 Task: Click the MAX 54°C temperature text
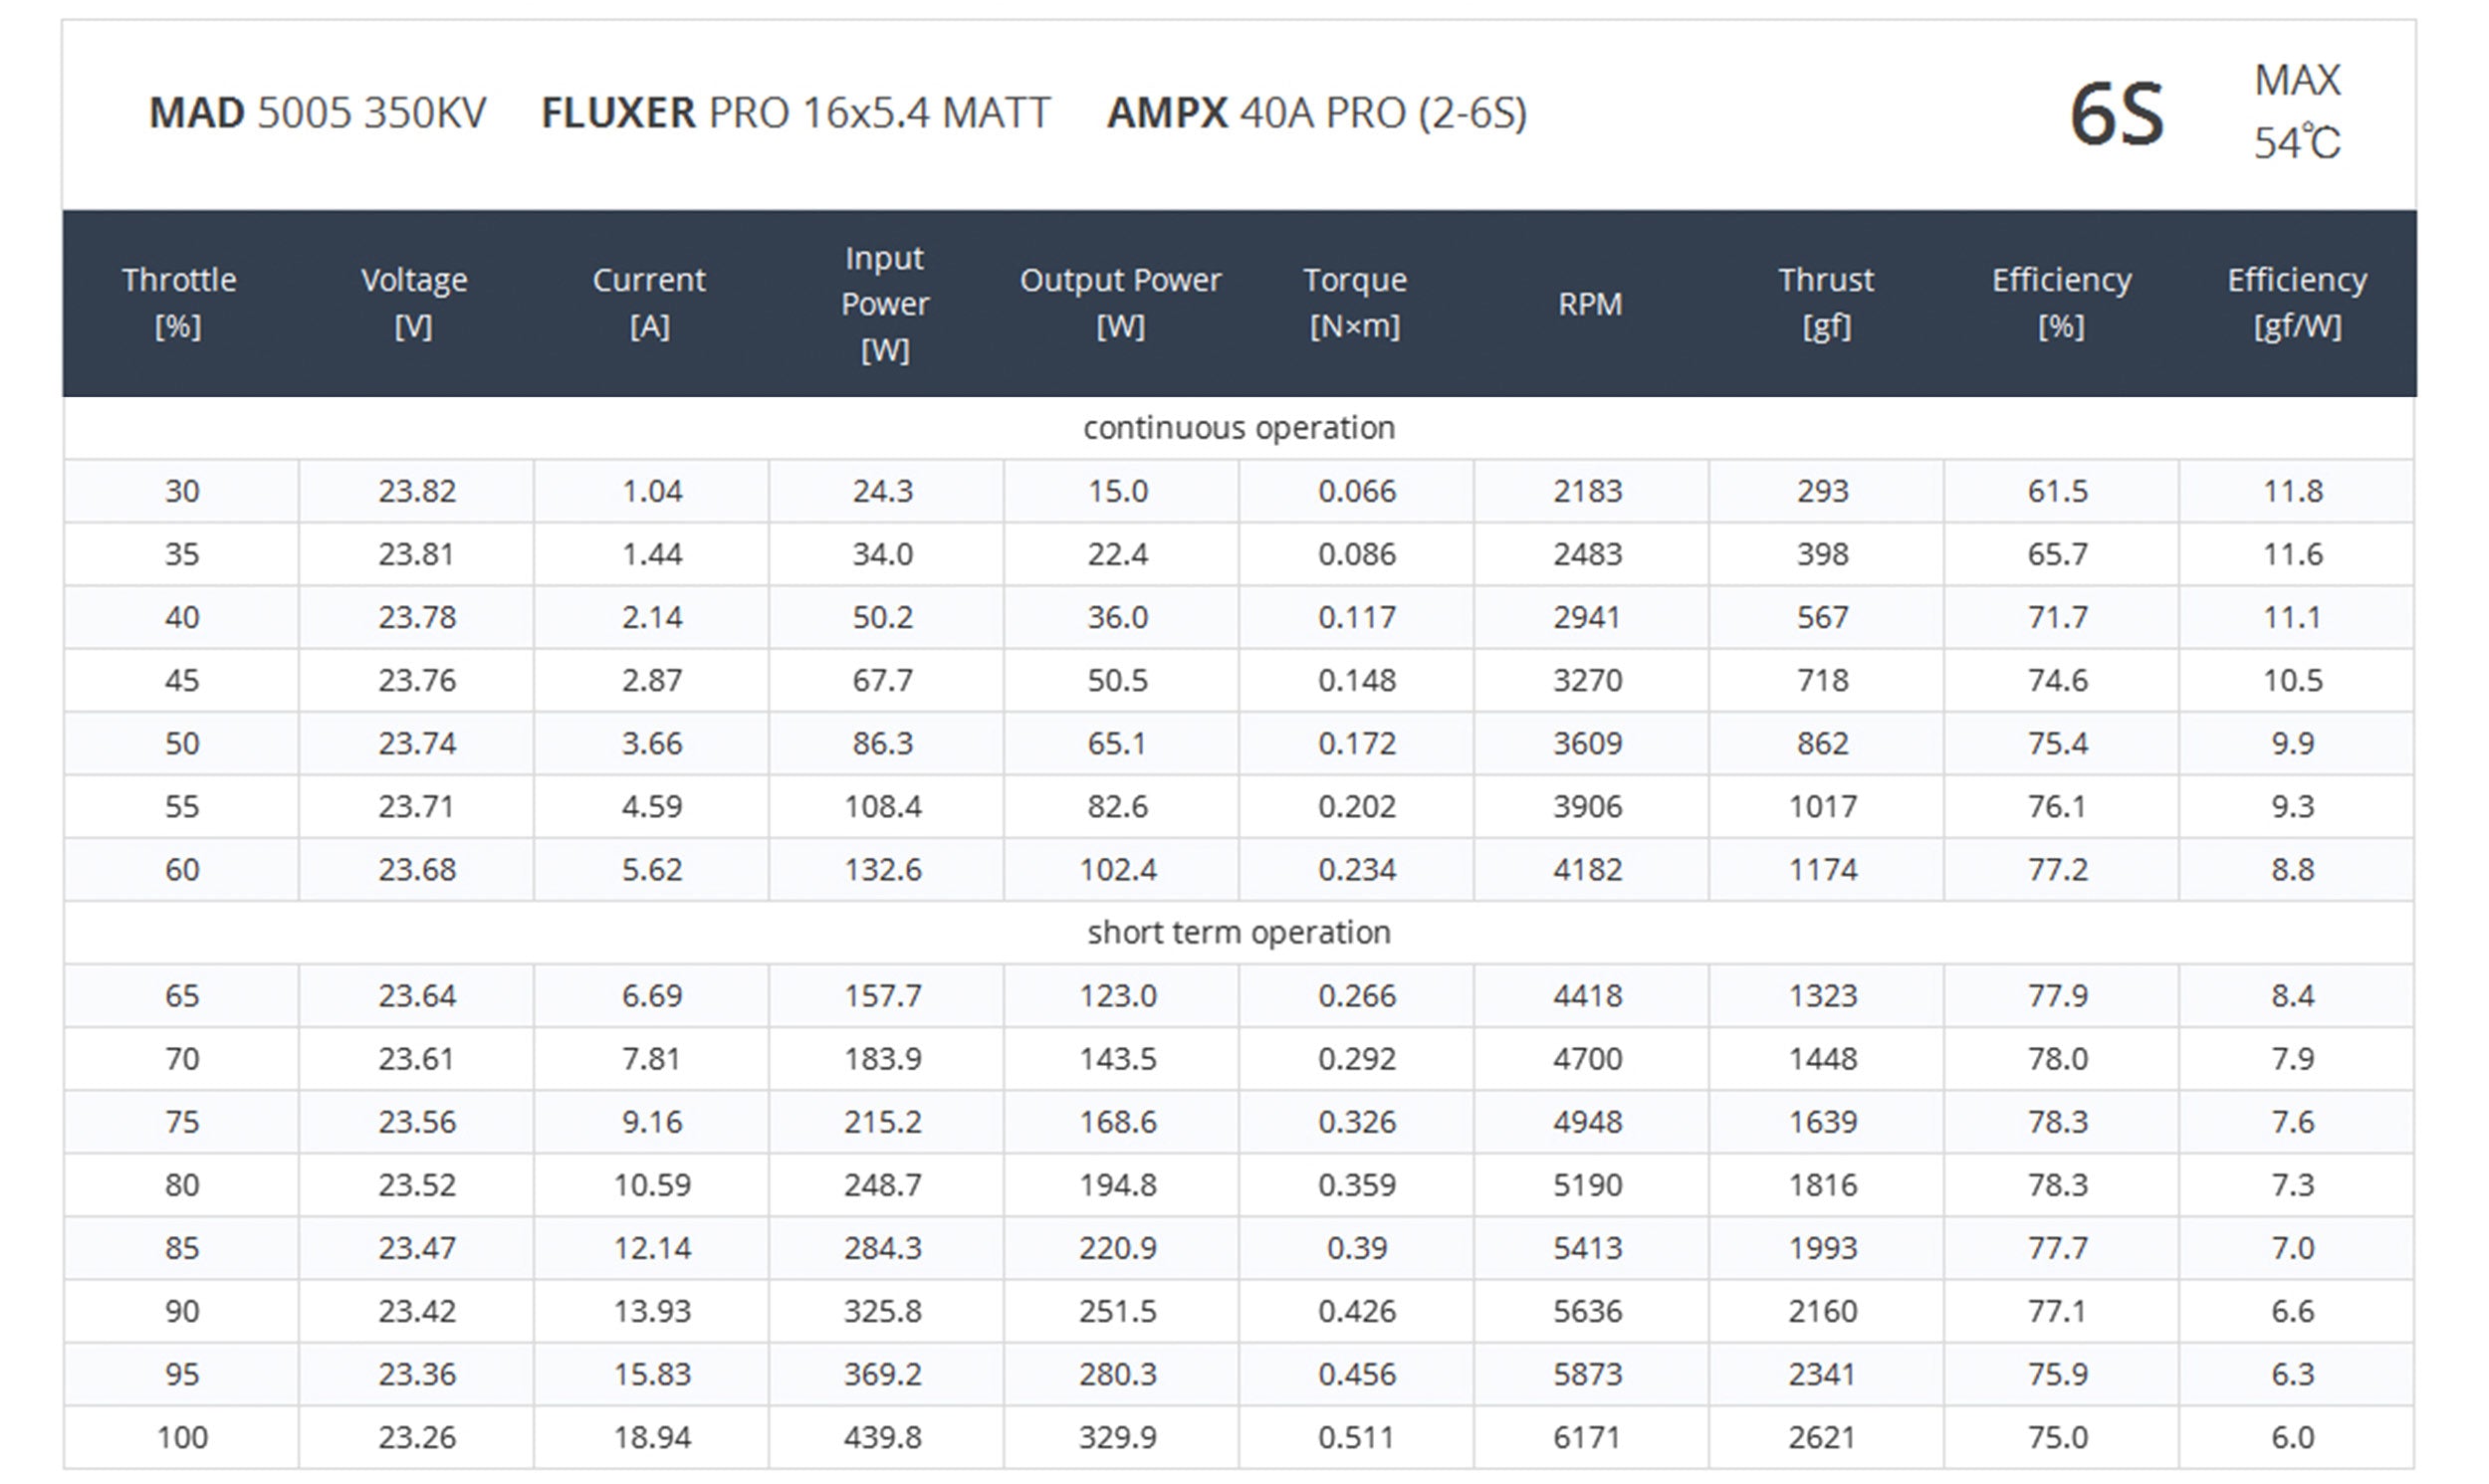[x=2297, y=111]
